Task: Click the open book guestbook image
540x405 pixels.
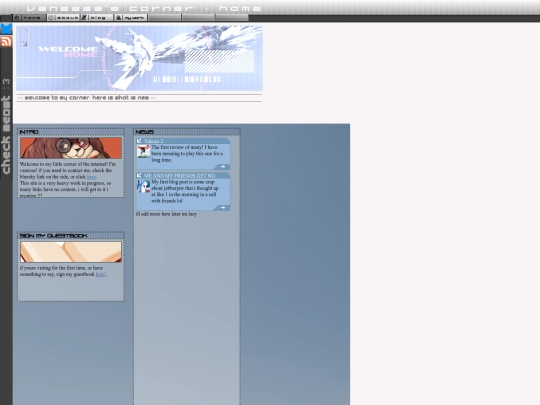Action: tap(71, 252)
